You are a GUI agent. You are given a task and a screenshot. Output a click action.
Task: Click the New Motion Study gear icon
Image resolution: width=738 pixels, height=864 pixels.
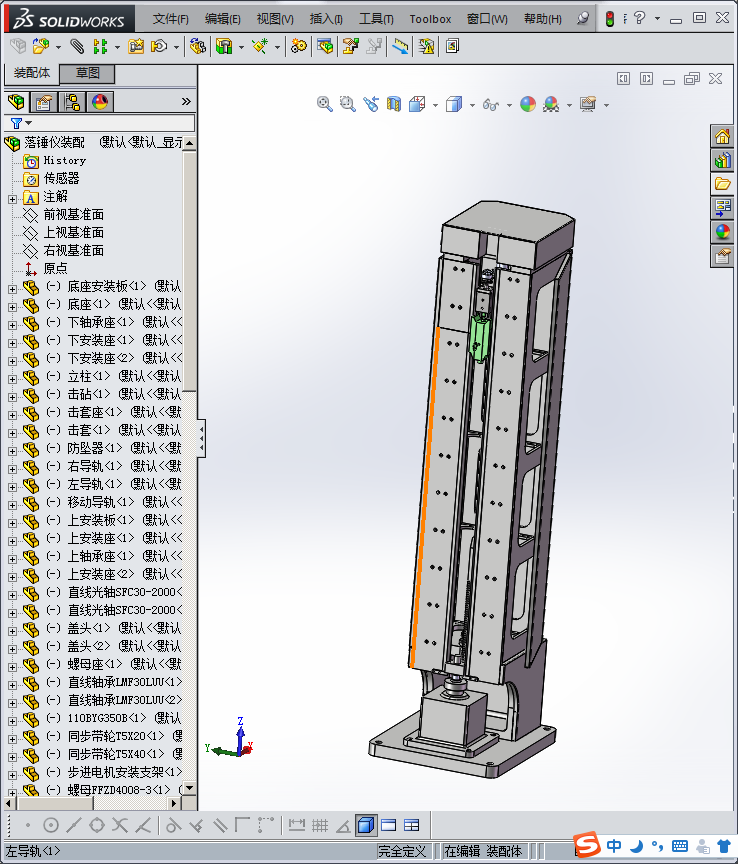coord(299,46)
